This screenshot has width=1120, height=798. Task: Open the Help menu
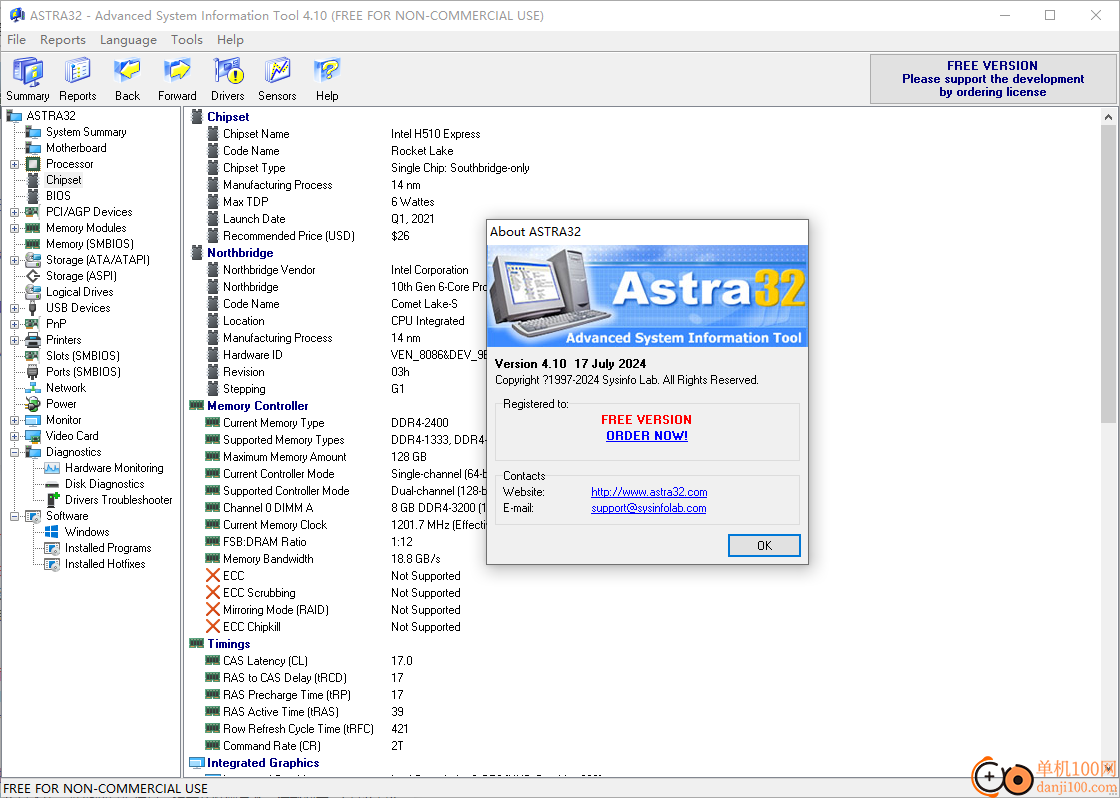pos(230,40)
